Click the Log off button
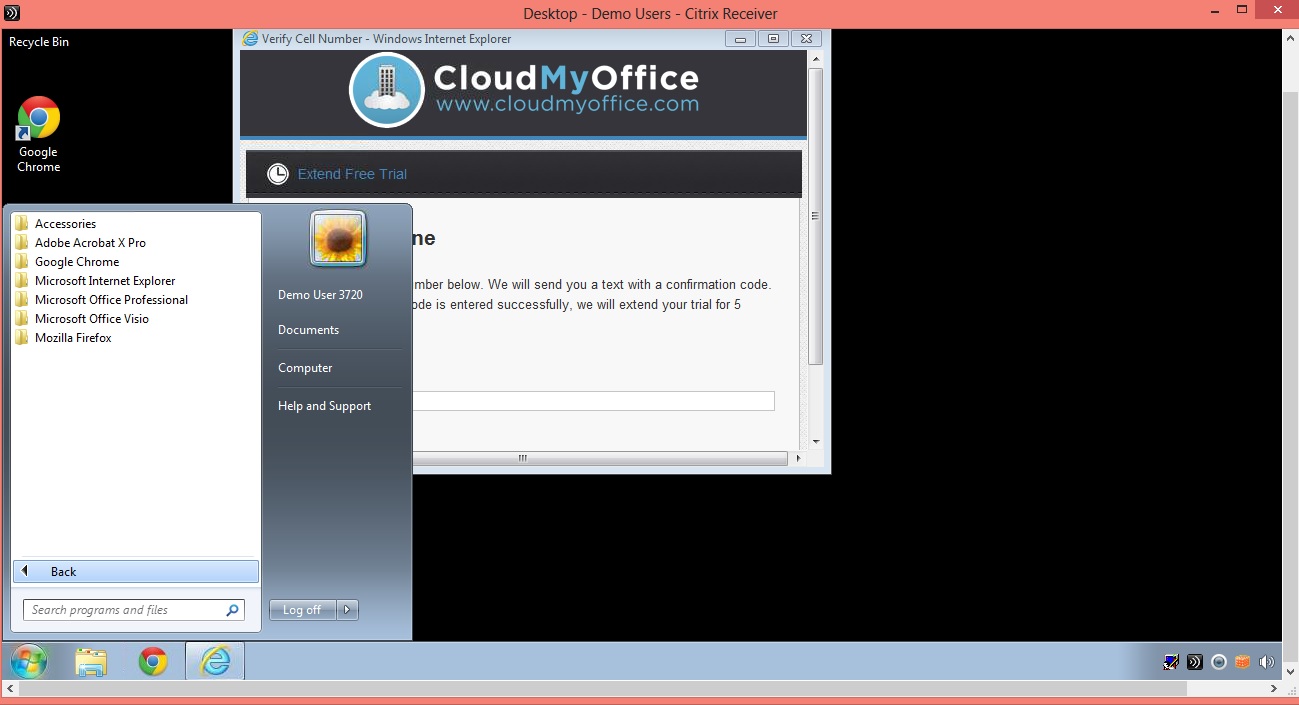1299x705 pixels. coord(303,610)
